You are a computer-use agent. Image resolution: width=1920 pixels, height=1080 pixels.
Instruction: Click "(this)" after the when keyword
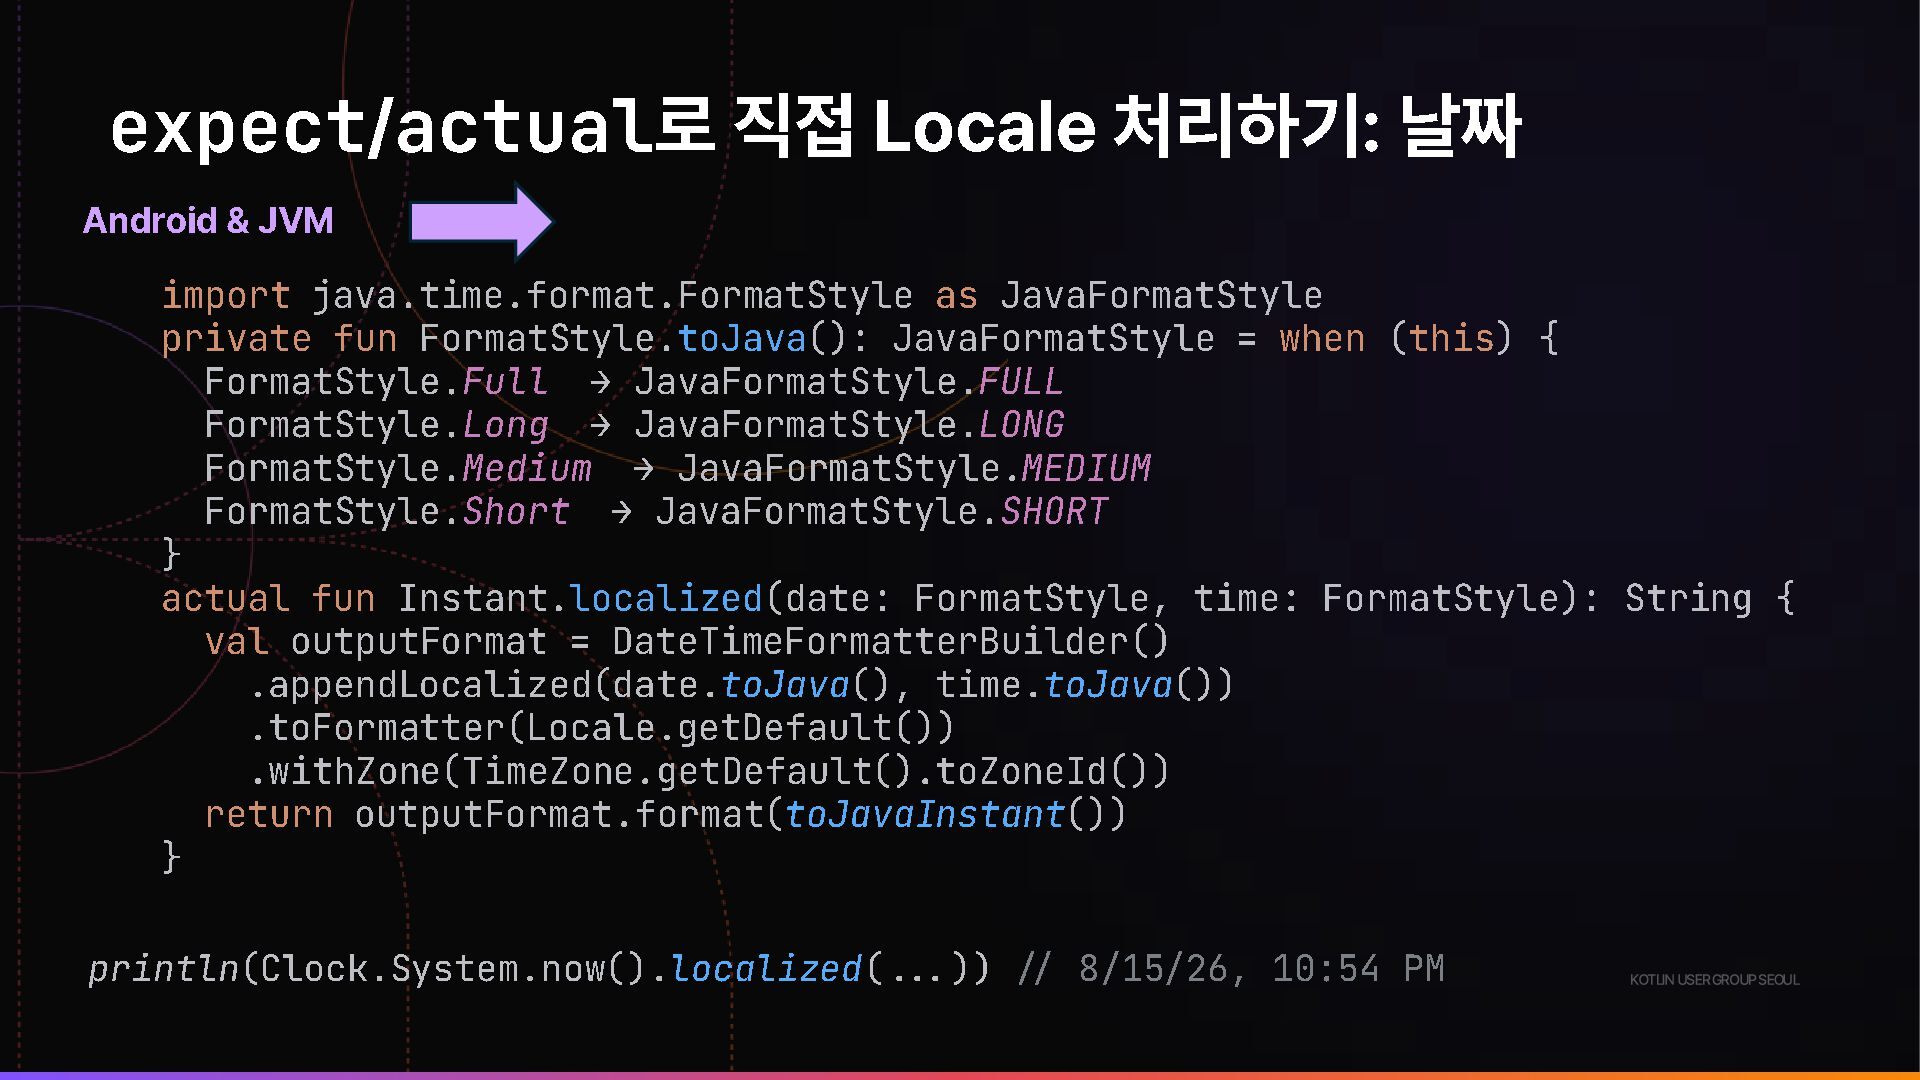1451,339
